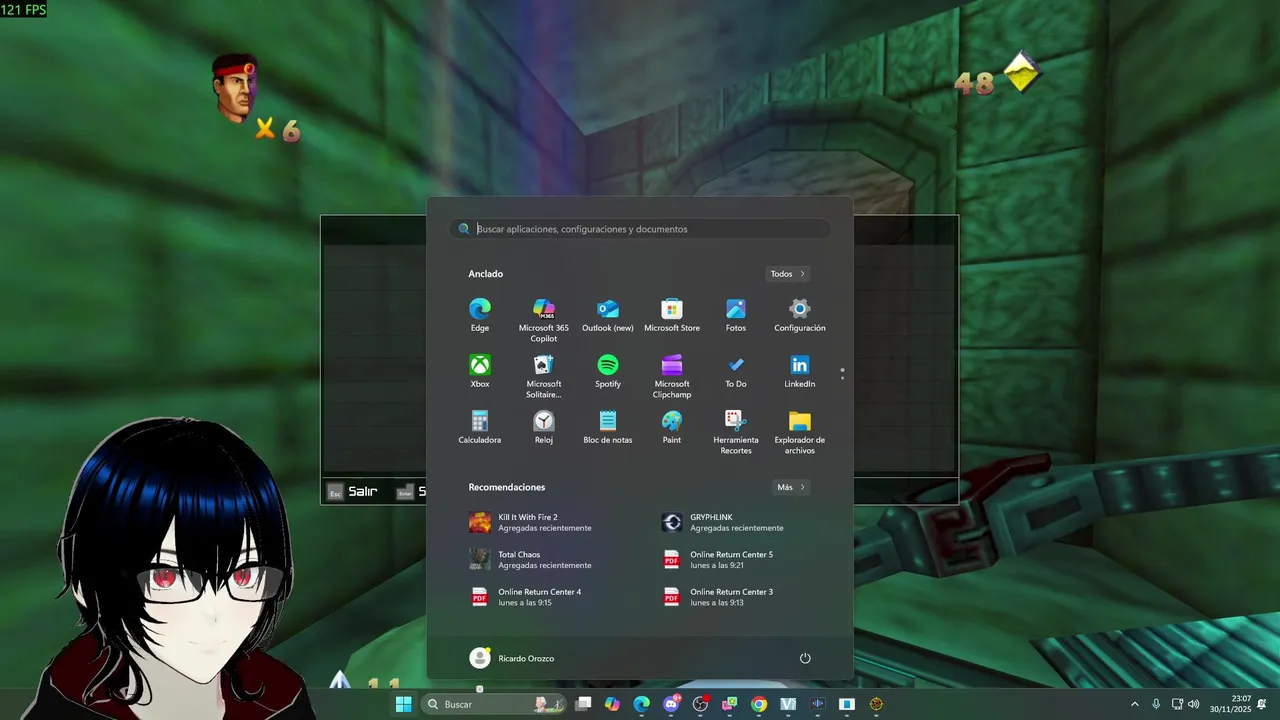
Task: Open Explorador de archivos
Action: coord(800,432)
